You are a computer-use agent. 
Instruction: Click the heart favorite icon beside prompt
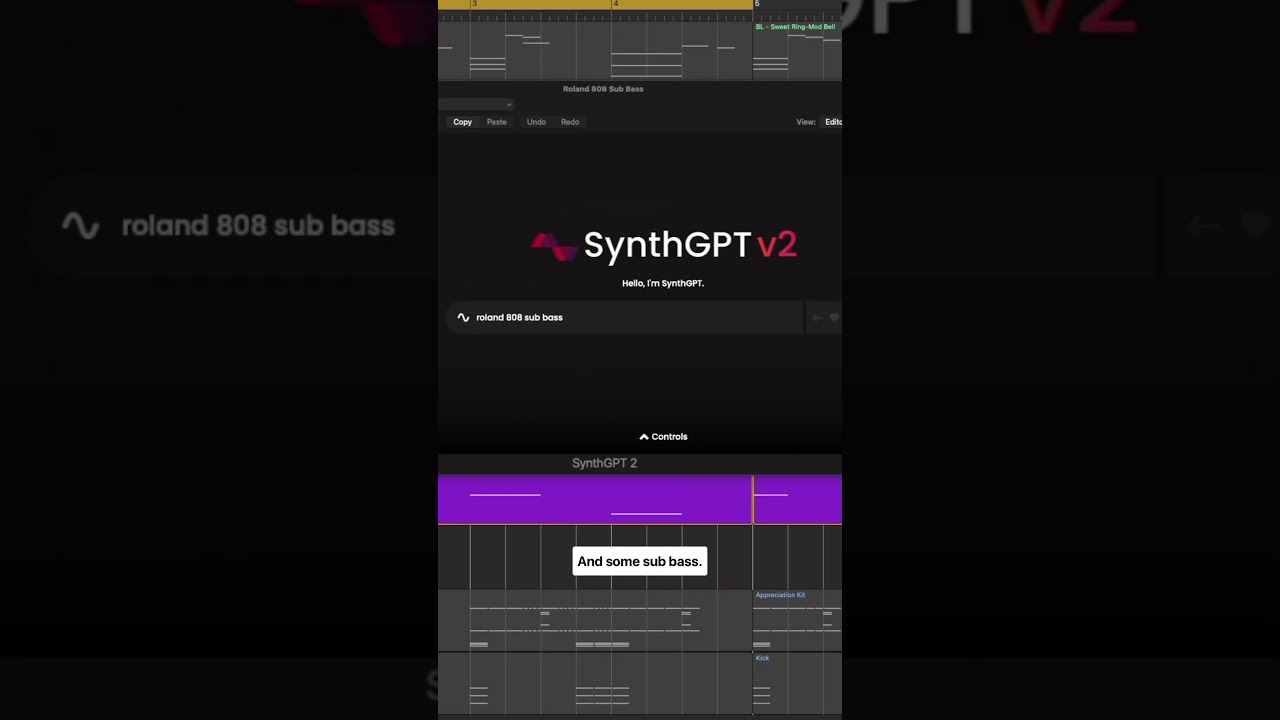tap(835, 317)
